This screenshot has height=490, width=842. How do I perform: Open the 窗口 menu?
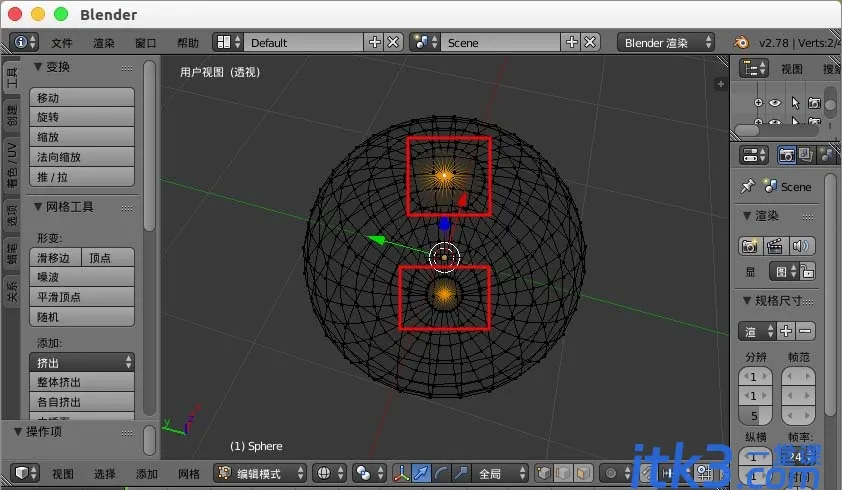146,42
